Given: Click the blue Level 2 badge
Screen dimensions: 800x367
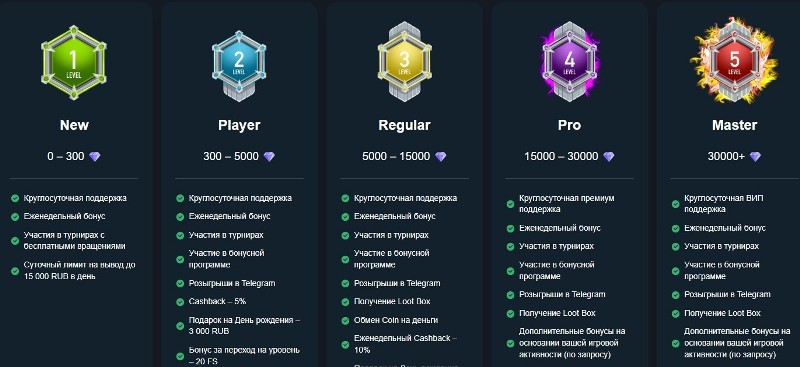Looking at the screenshot, I should click(239, 62).
